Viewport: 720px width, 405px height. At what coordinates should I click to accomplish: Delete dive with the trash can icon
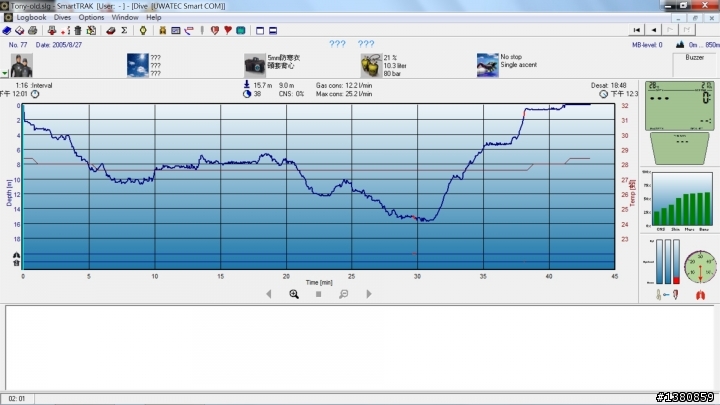(x=78, y=31)
